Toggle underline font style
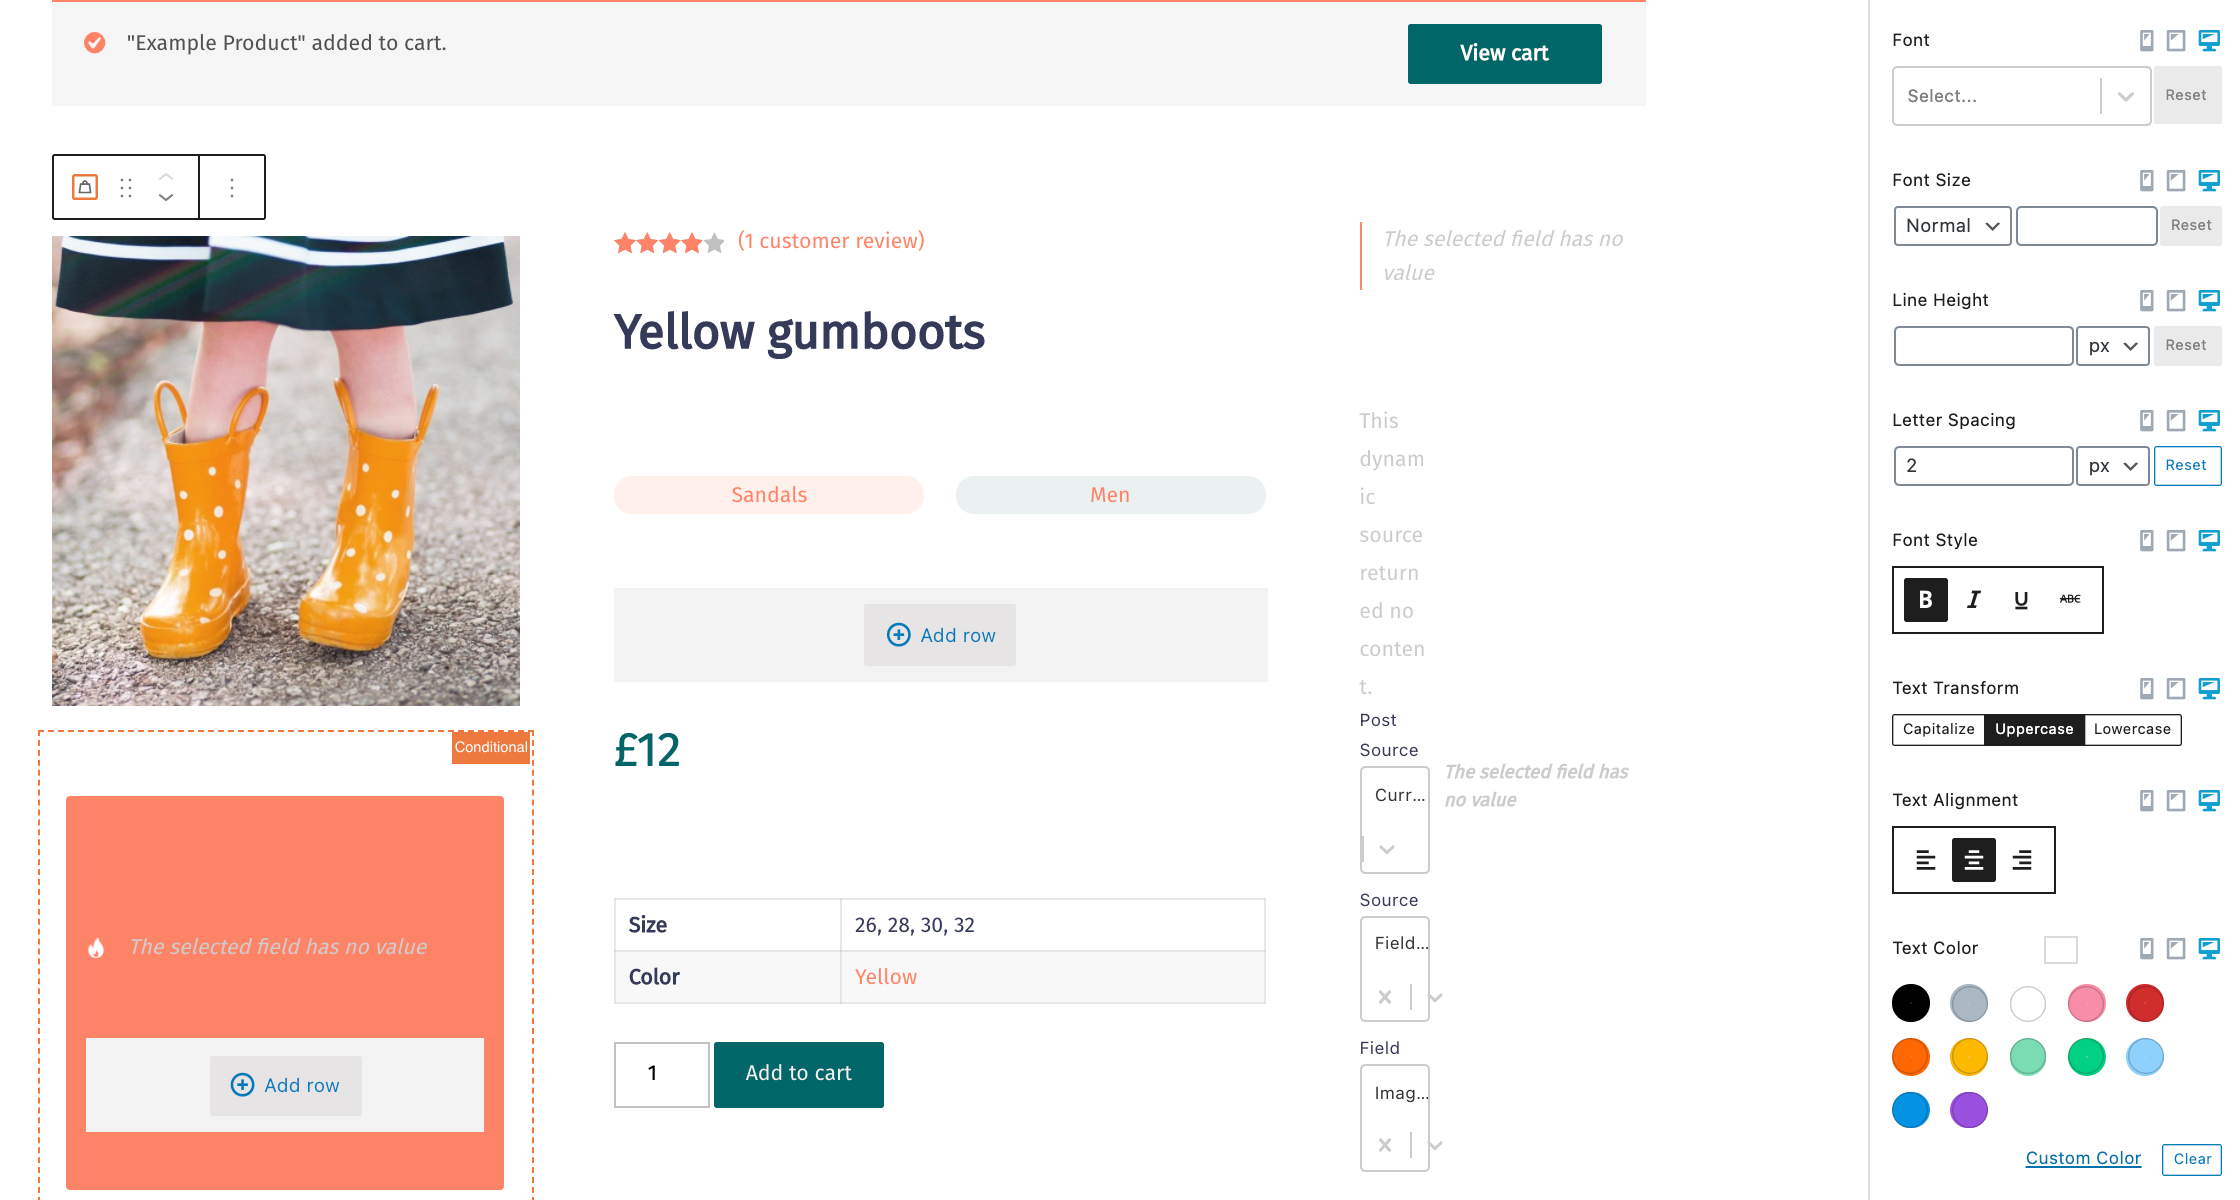 click(2021, 600)
